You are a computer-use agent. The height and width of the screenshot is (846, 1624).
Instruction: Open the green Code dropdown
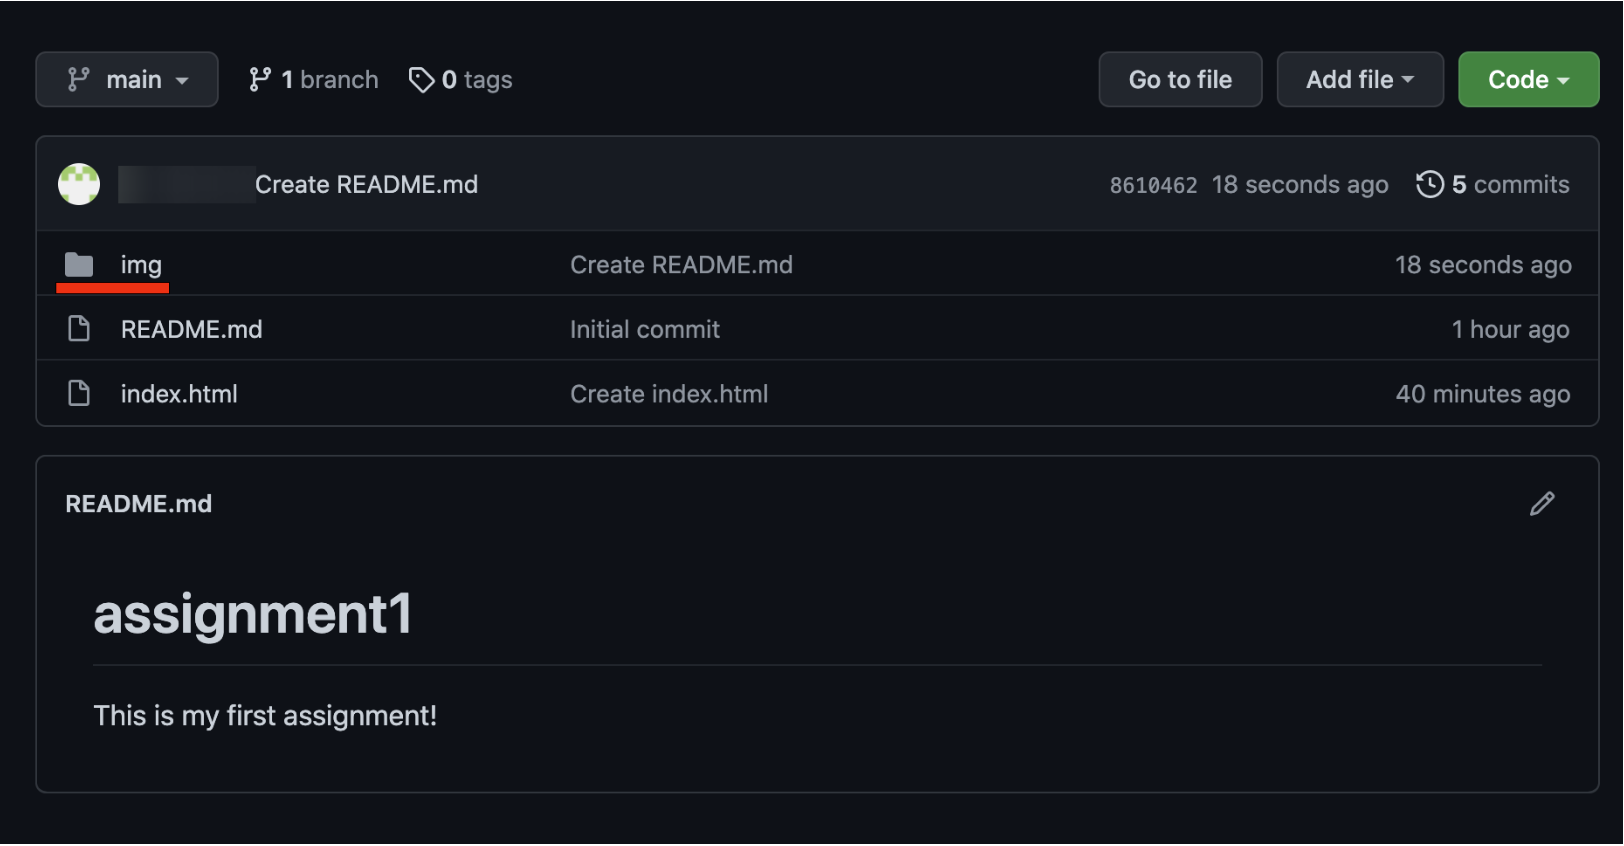[1527, 80]
